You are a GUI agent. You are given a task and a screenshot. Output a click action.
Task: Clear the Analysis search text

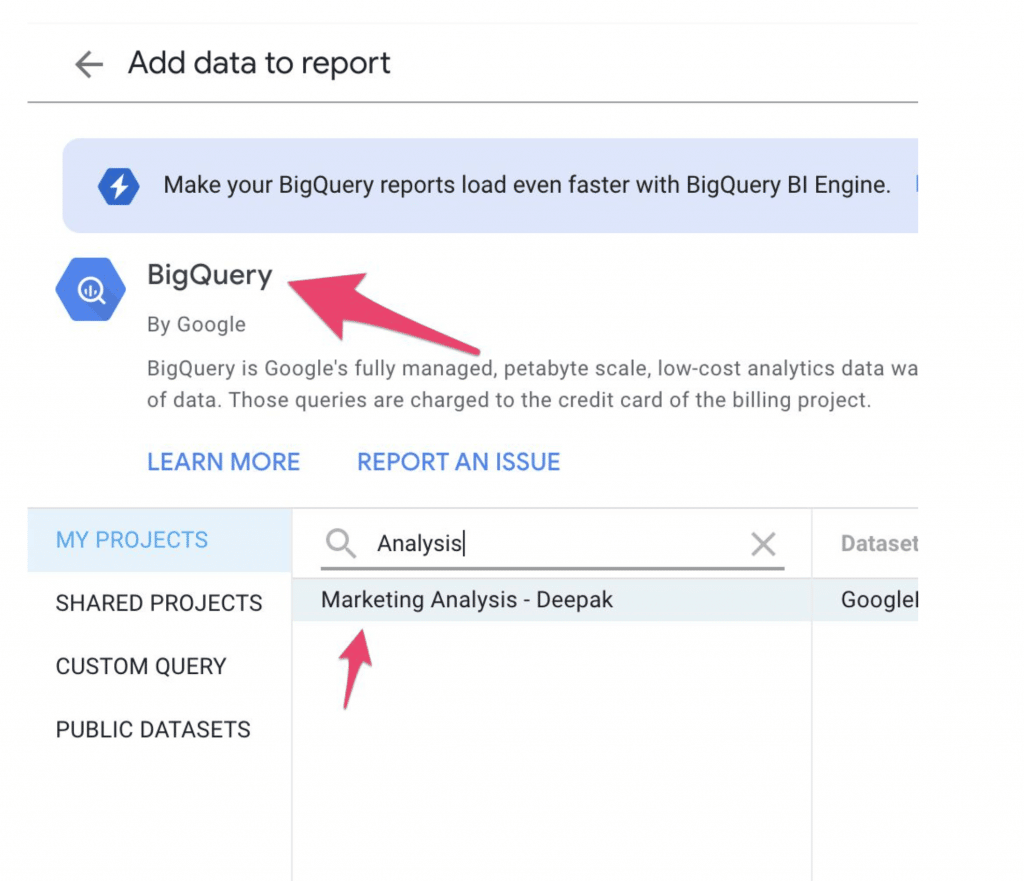point(763,543)
